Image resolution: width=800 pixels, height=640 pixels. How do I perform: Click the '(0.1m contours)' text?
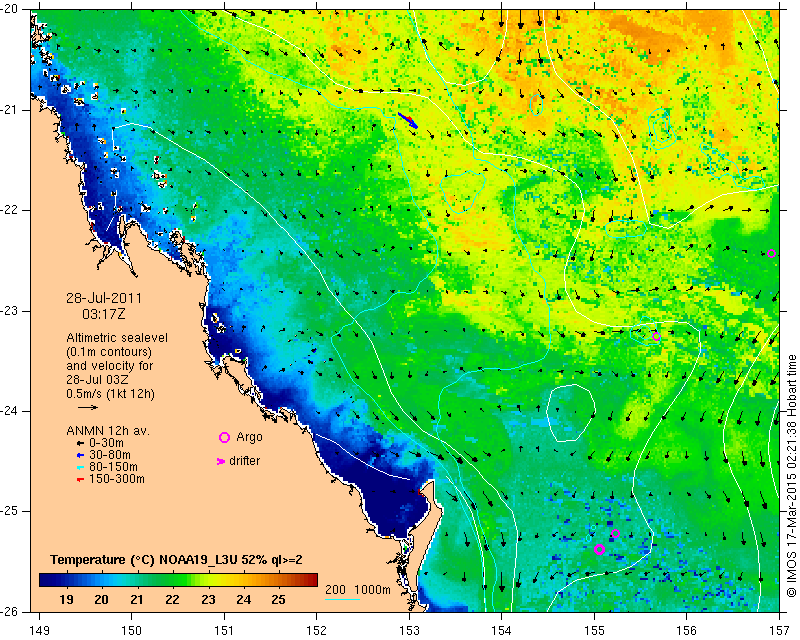[109, 352]
